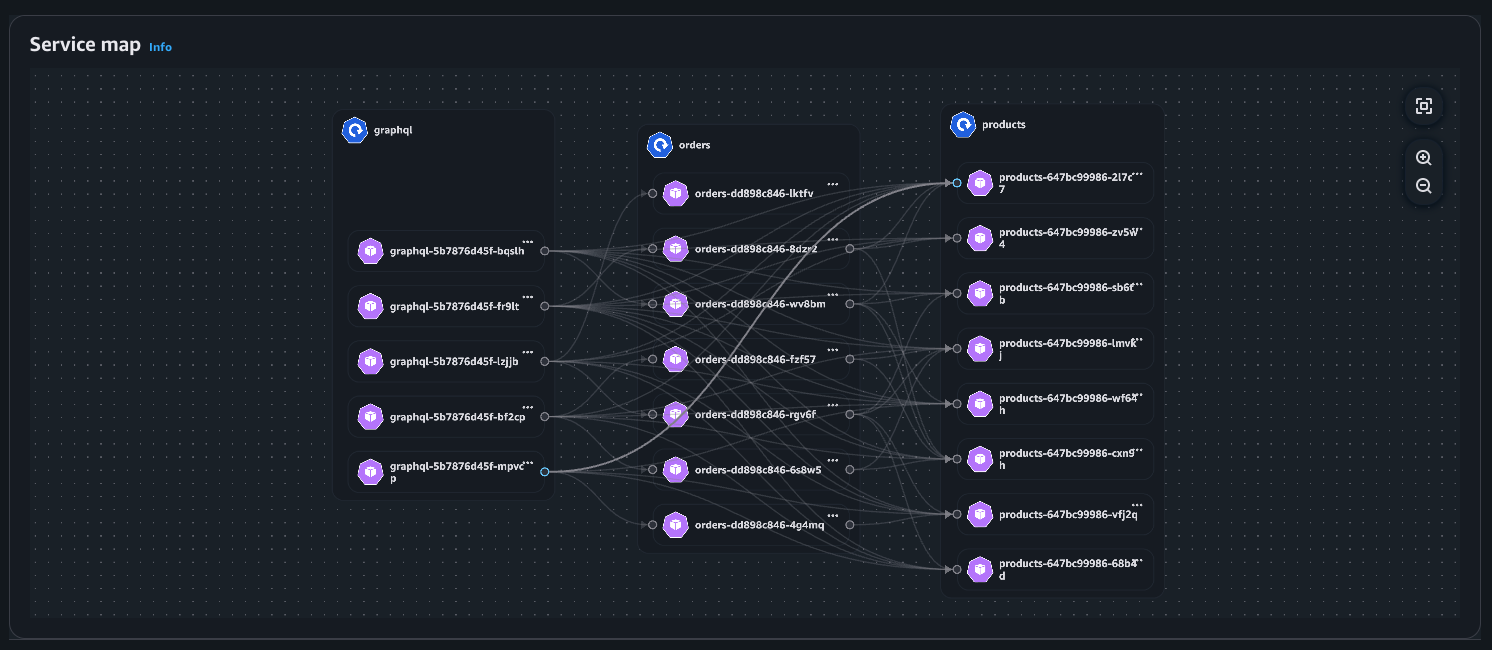Open the ellipsis menu for graphql-5b7876d45f-fr9lt
Image resolution: width=1492 pixels, height=650 pixels.
point(528,298)
